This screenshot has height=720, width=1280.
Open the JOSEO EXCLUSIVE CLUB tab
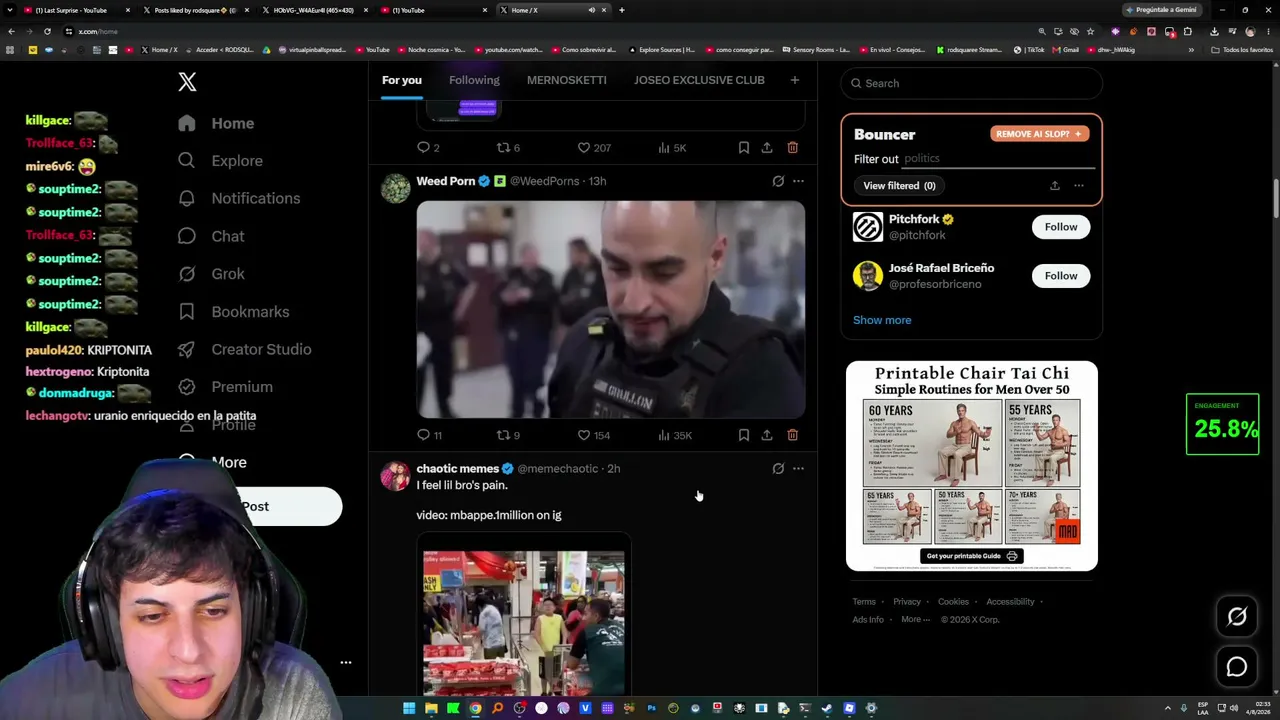(699, 80)
